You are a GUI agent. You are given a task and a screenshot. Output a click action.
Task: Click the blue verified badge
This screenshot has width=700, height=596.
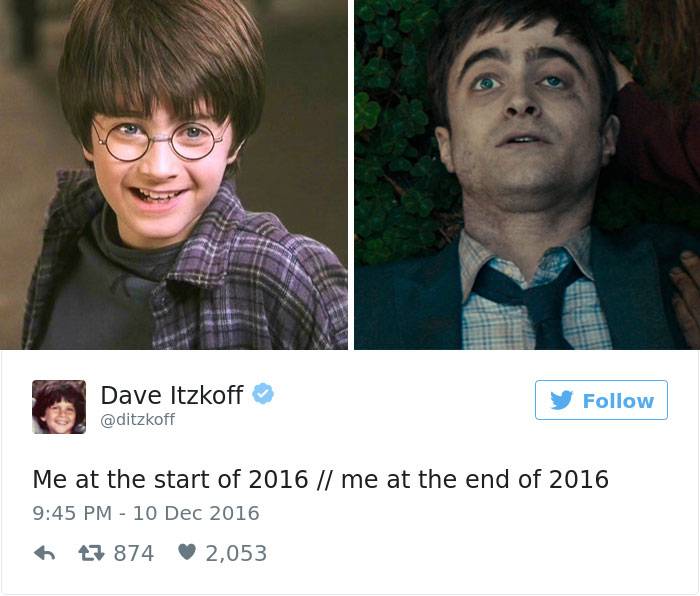tap(263, 394)
